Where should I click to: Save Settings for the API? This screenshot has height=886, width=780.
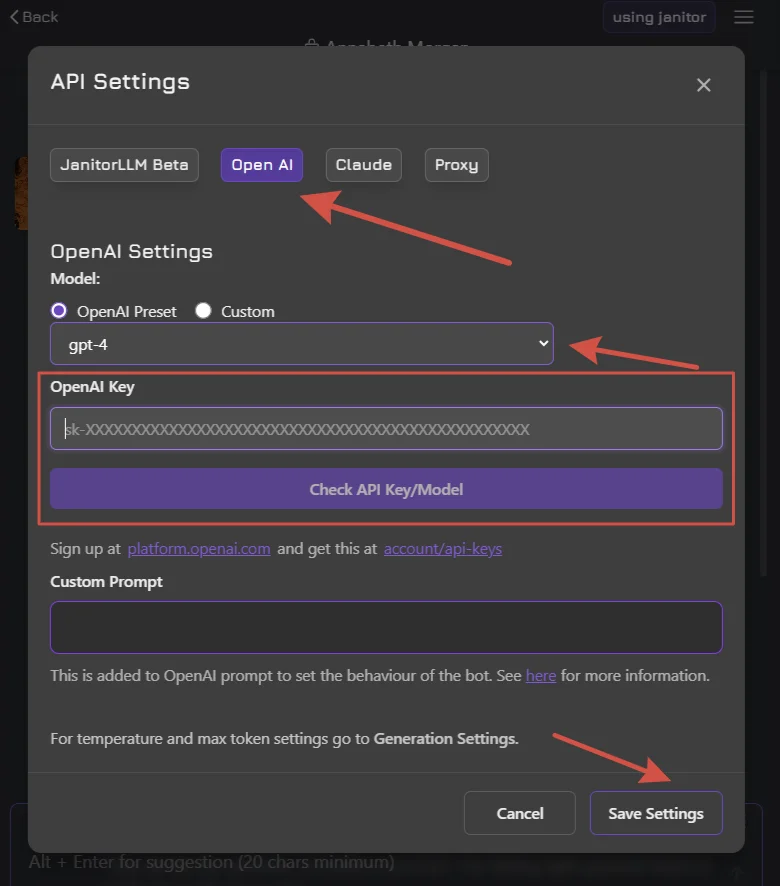coord(656,813)
